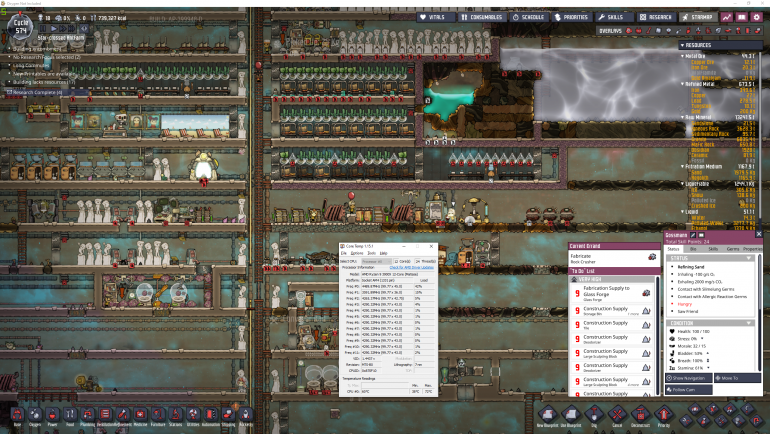
Task: Select the Deconstruct tool
Action: click(640, 416)
